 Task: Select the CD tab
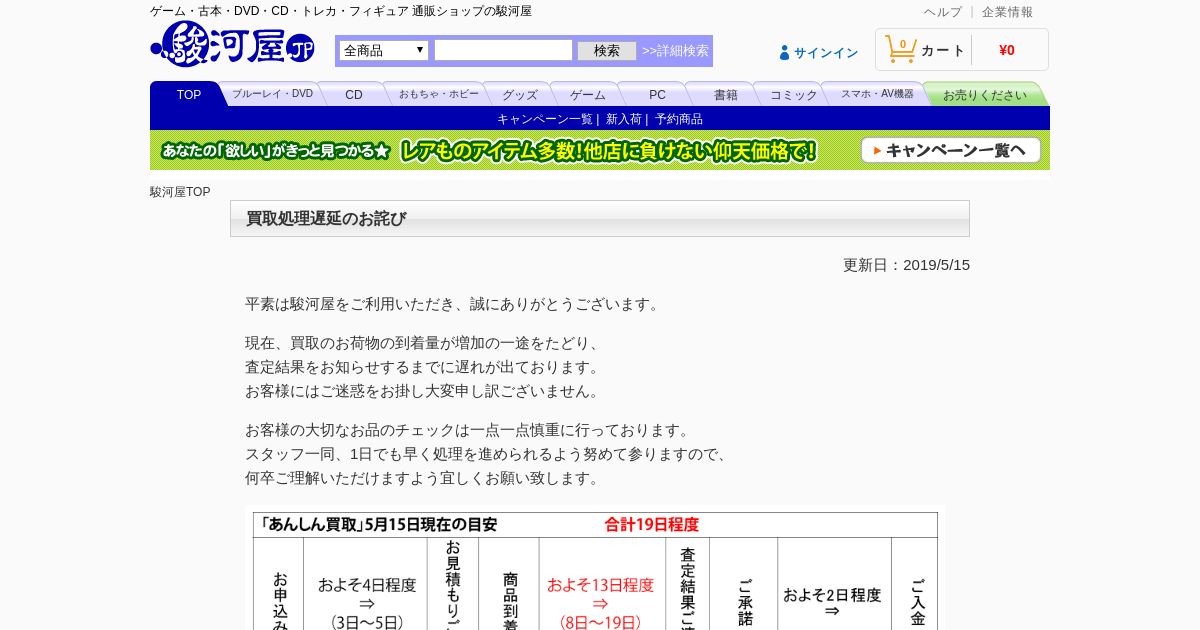[354, 94]
